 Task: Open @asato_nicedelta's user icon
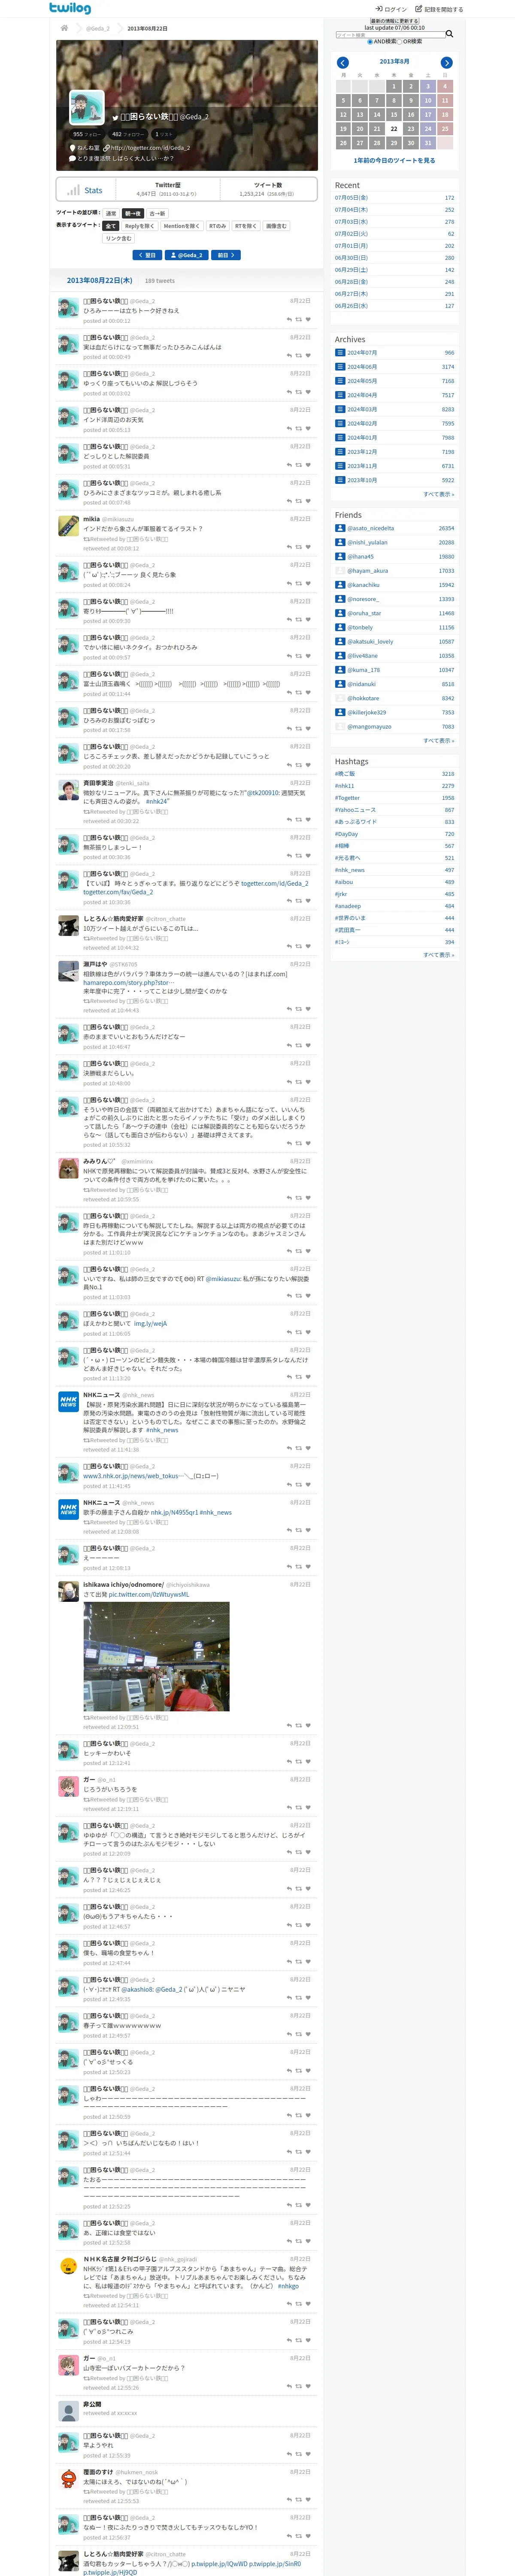(340, 528)
